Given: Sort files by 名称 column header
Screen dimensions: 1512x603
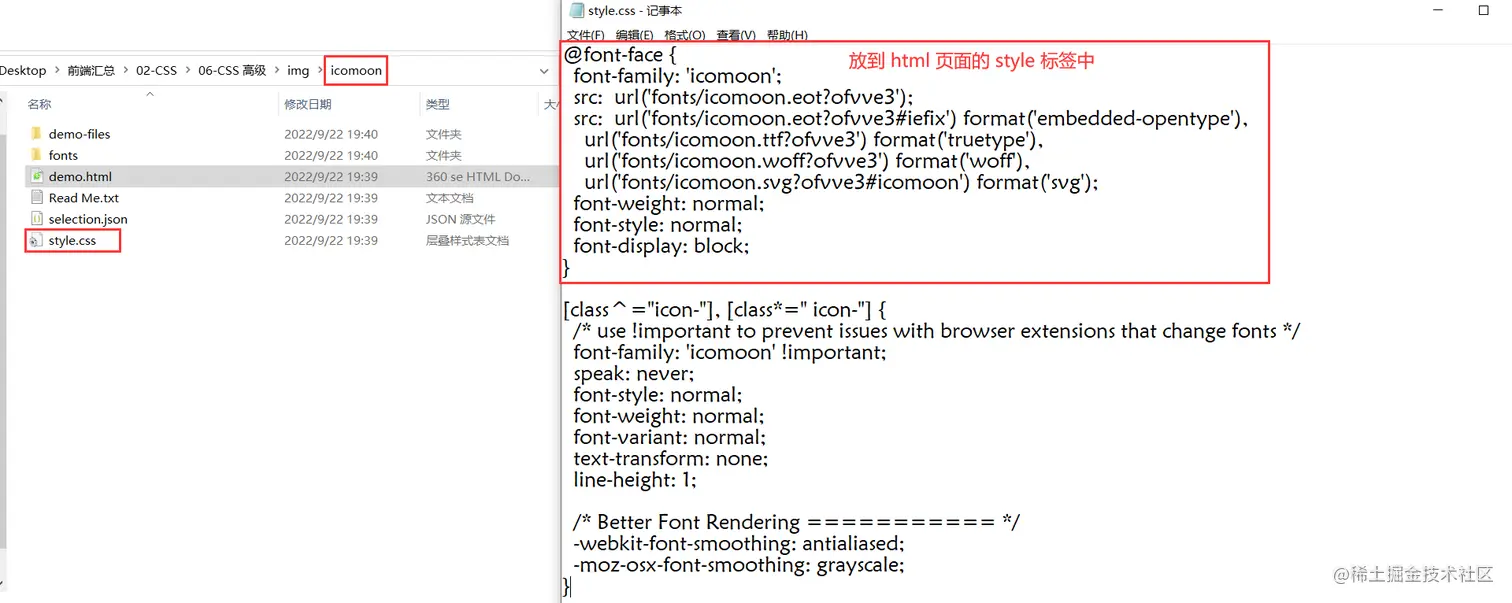Looking at the screenshot, I should [39, 104].
